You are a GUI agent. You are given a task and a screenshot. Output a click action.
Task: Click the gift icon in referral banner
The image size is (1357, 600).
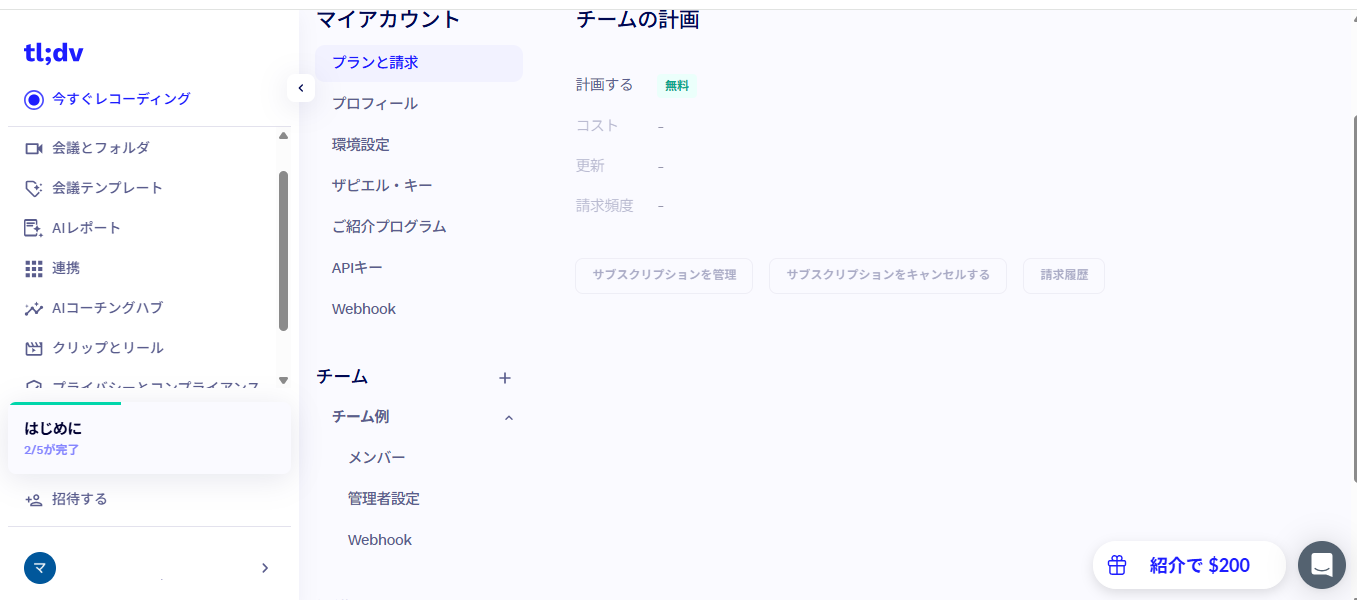(x=1117, y=565)
